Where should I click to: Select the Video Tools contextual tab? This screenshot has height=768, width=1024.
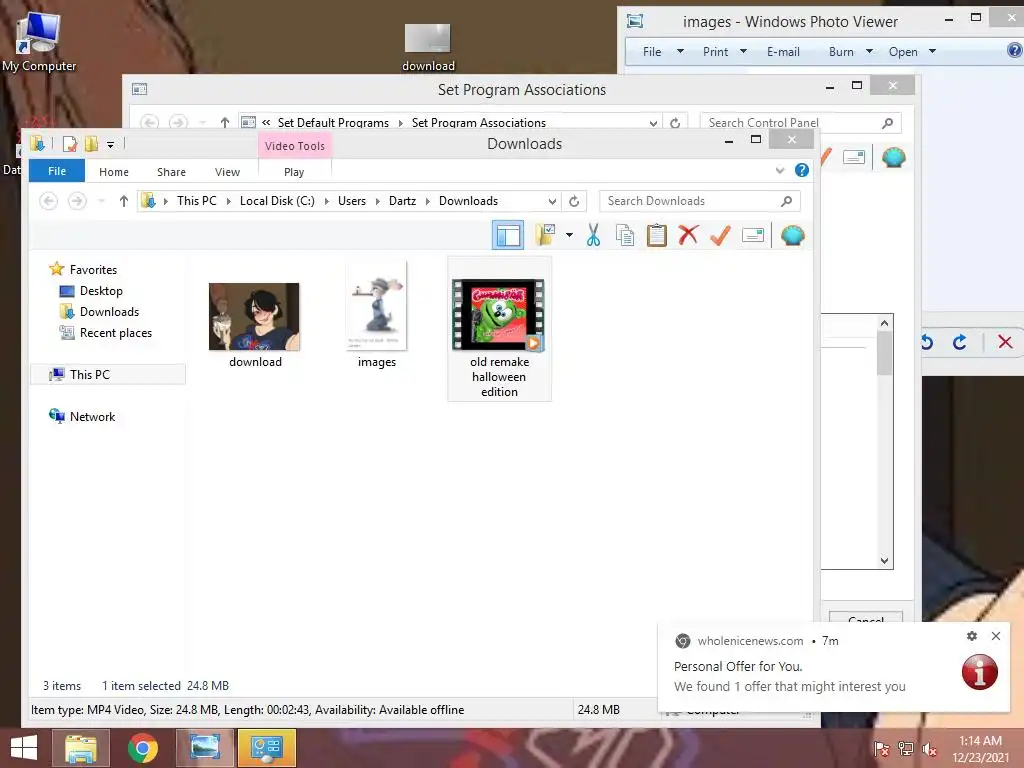tap(295, 146)
